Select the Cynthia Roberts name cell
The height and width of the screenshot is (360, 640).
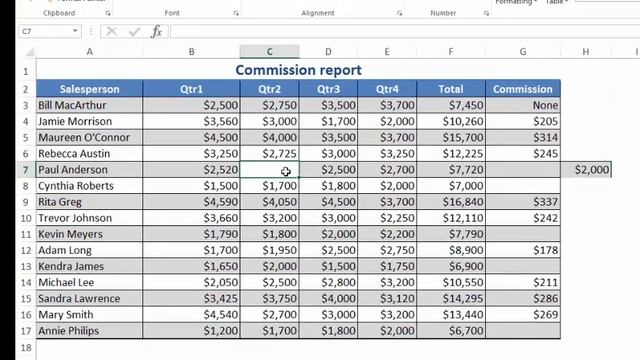(x=89, y=186)
